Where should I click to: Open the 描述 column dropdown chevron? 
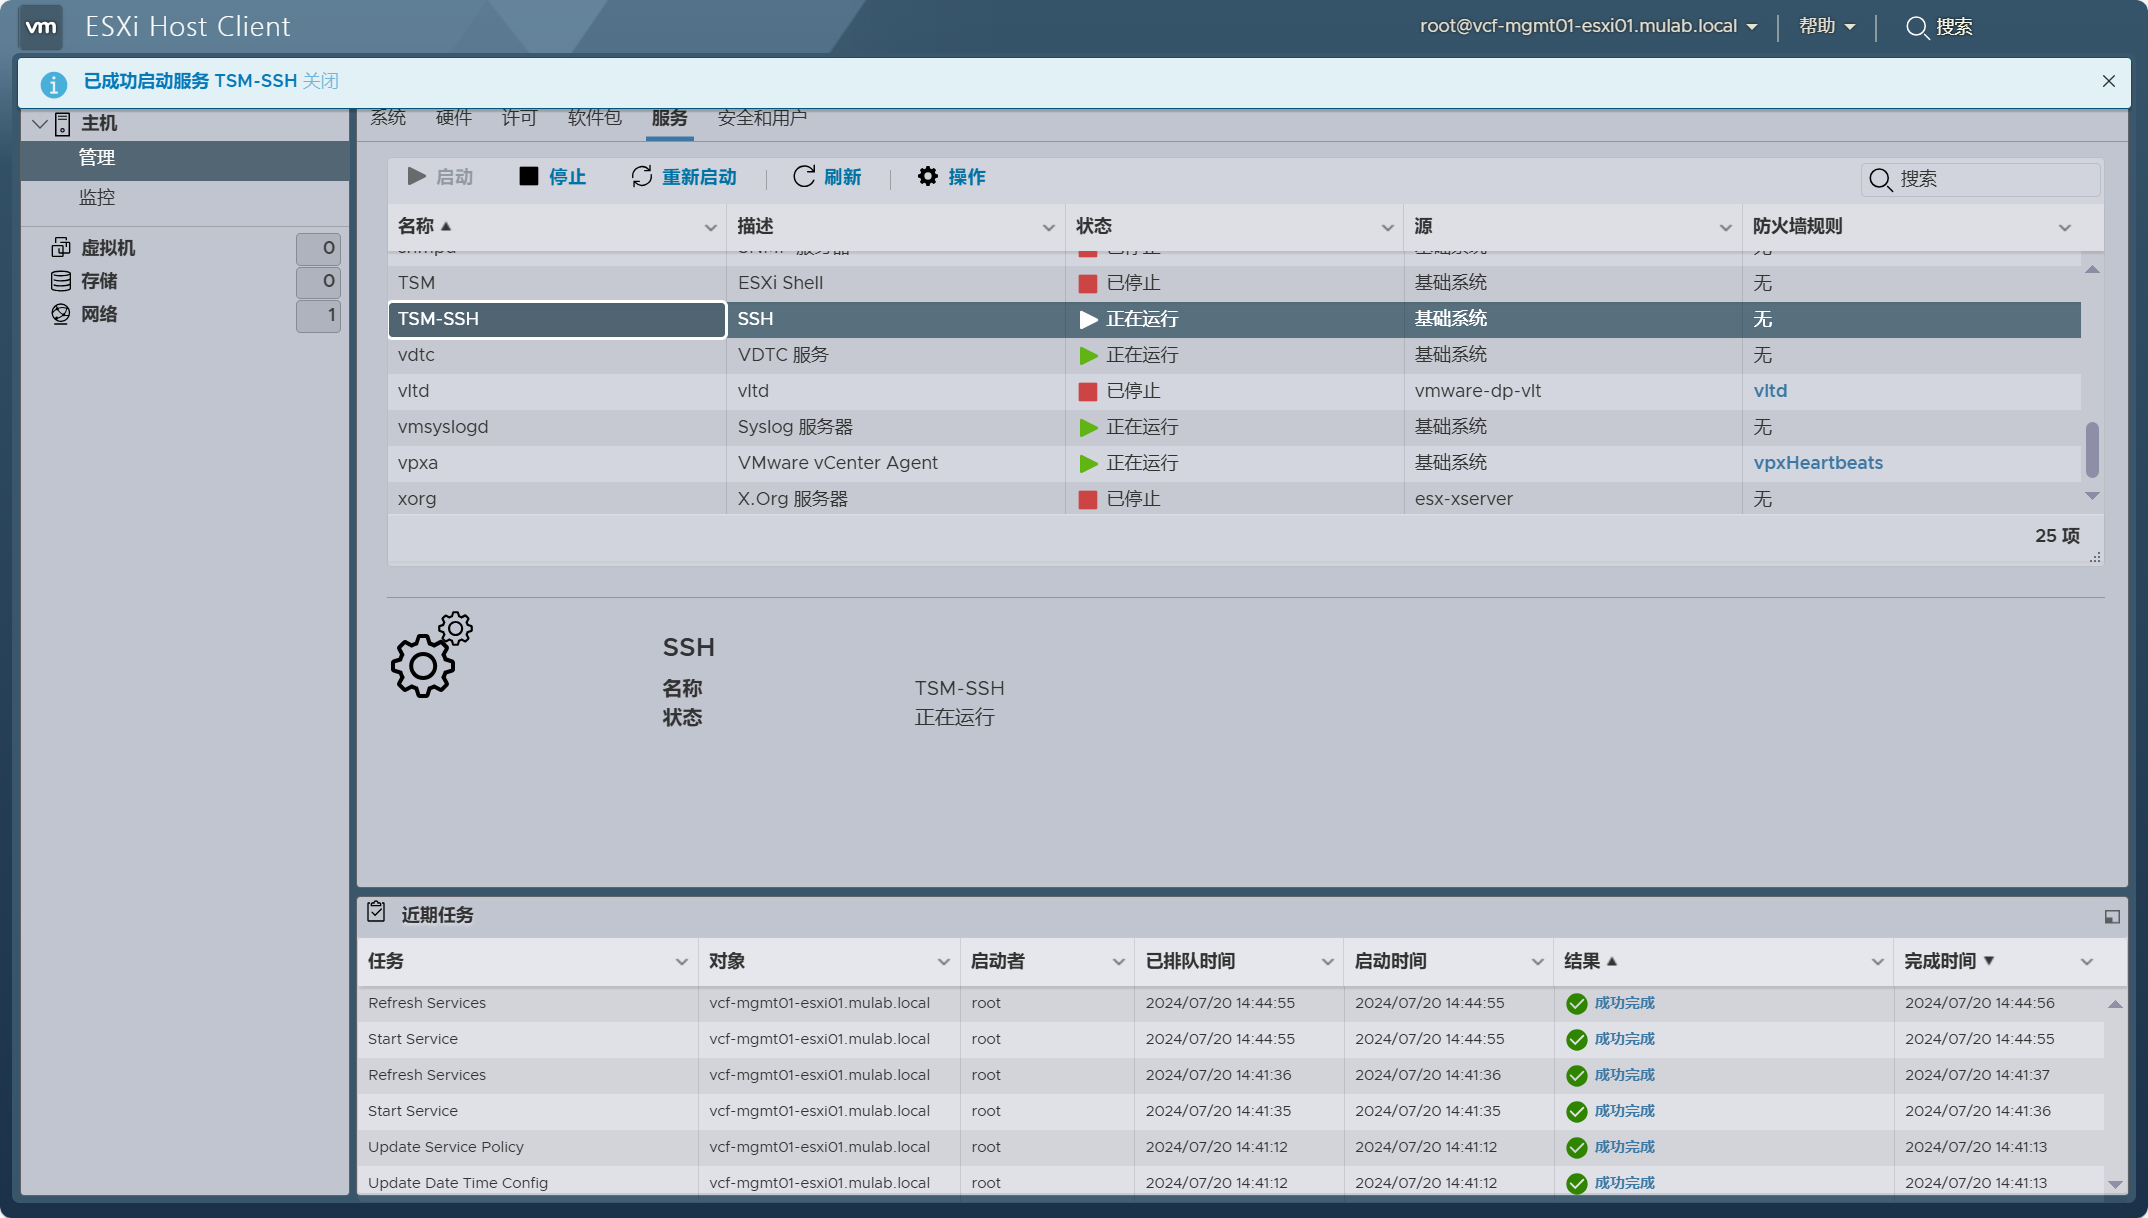[1048, 228]
